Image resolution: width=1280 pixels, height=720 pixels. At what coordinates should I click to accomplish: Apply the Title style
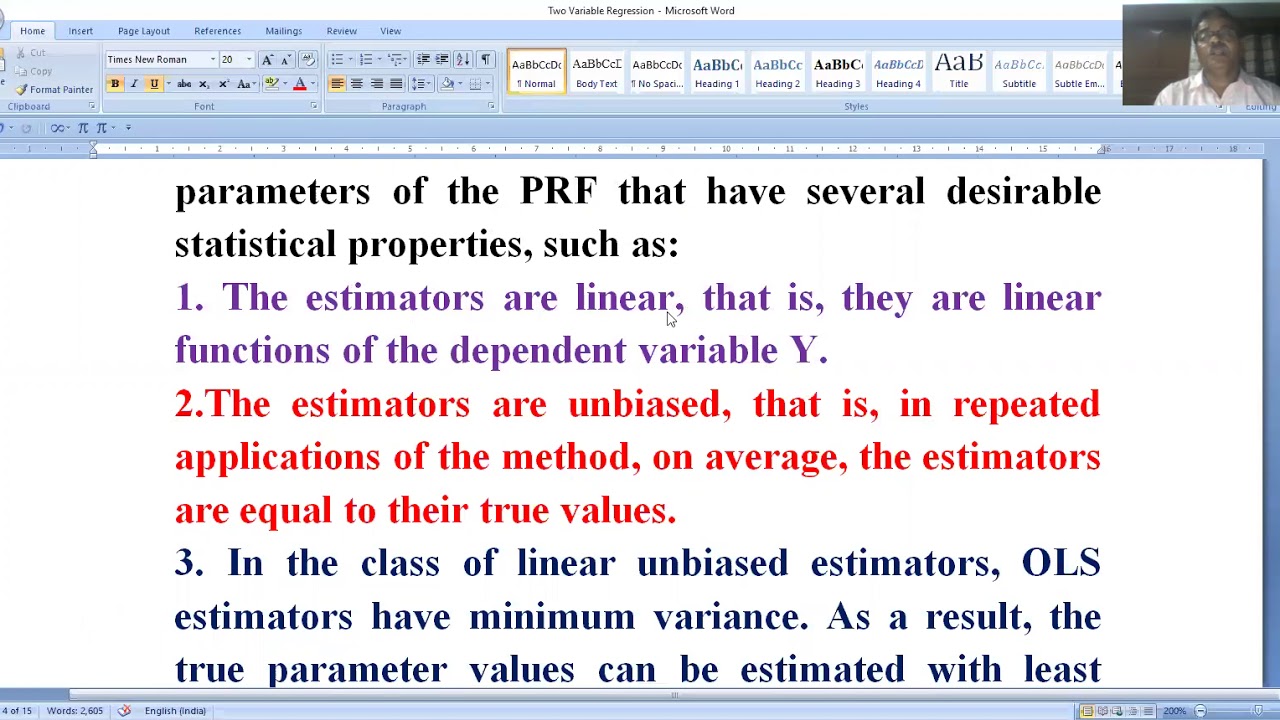[x=958, y=72]
